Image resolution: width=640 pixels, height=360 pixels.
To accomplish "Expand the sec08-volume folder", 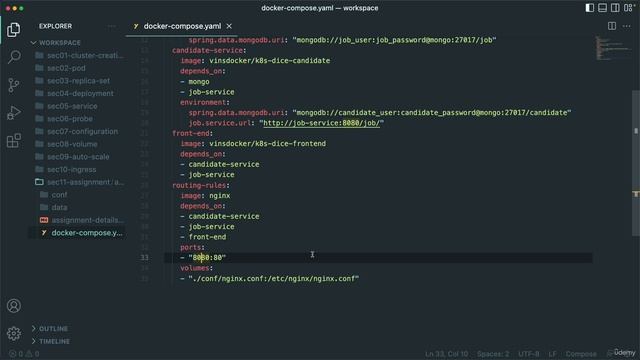I will point(67,144).
